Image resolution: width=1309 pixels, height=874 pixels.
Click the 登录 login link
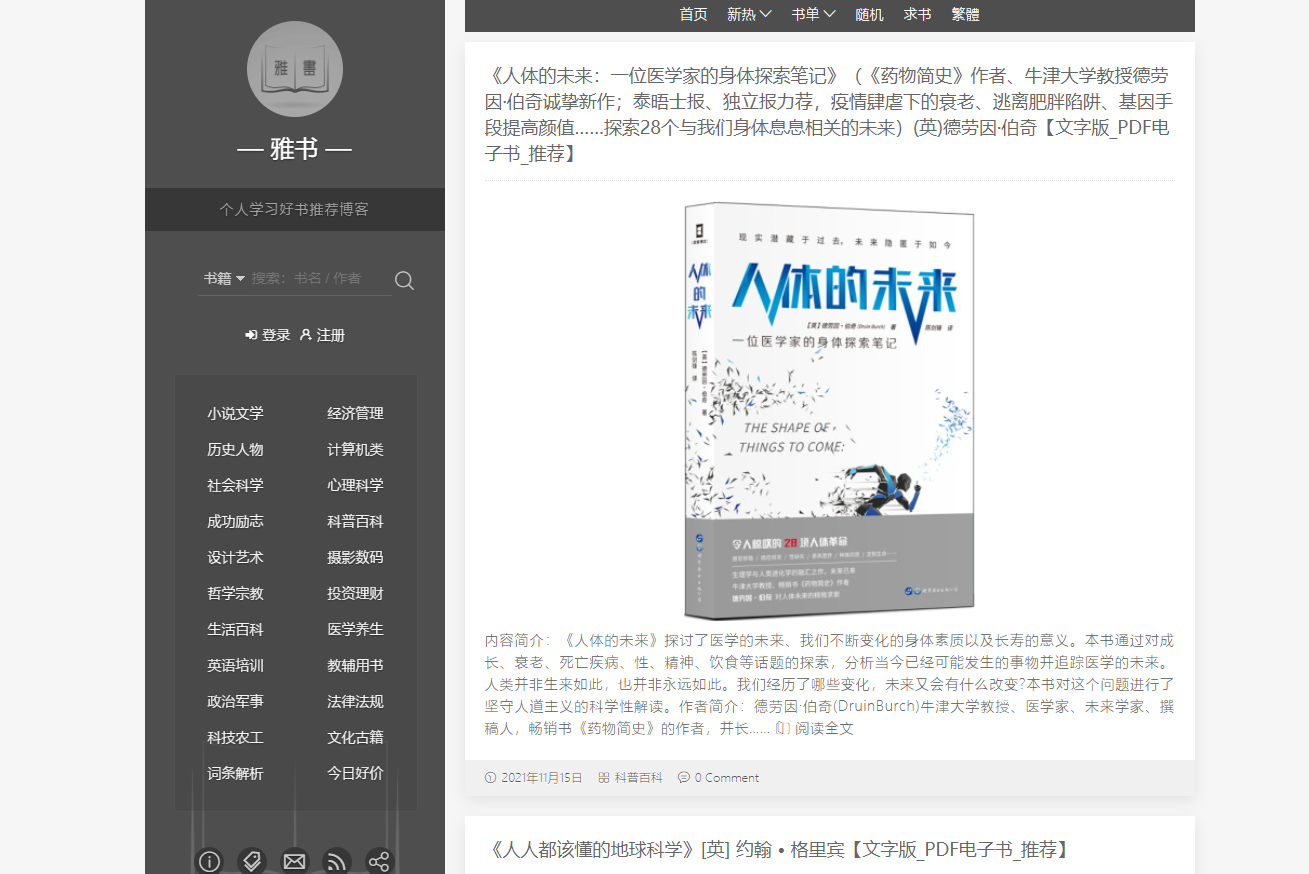[267, 335]
